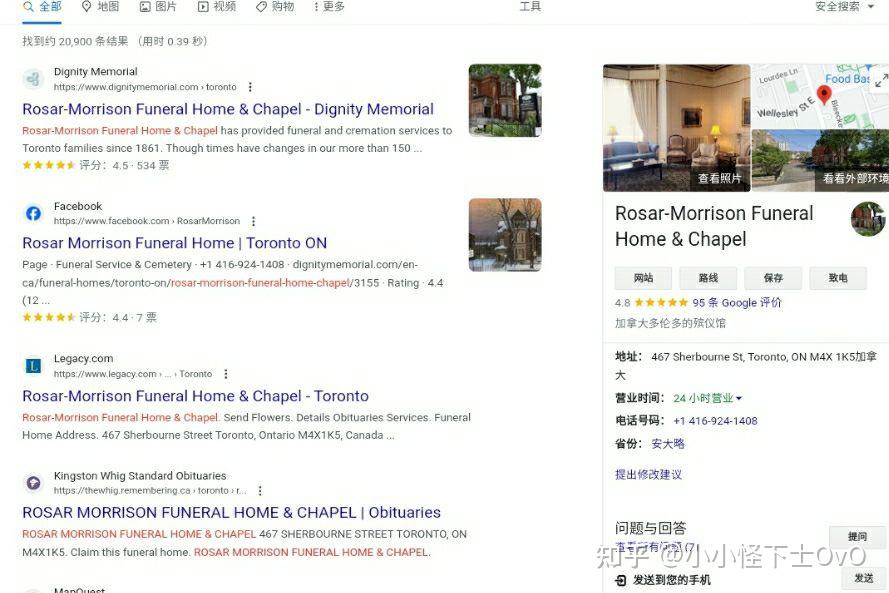The width and height of the screenshot is (889, 593).
Task: Switch to the 全部 search tab
Action: tap(42, 7)
